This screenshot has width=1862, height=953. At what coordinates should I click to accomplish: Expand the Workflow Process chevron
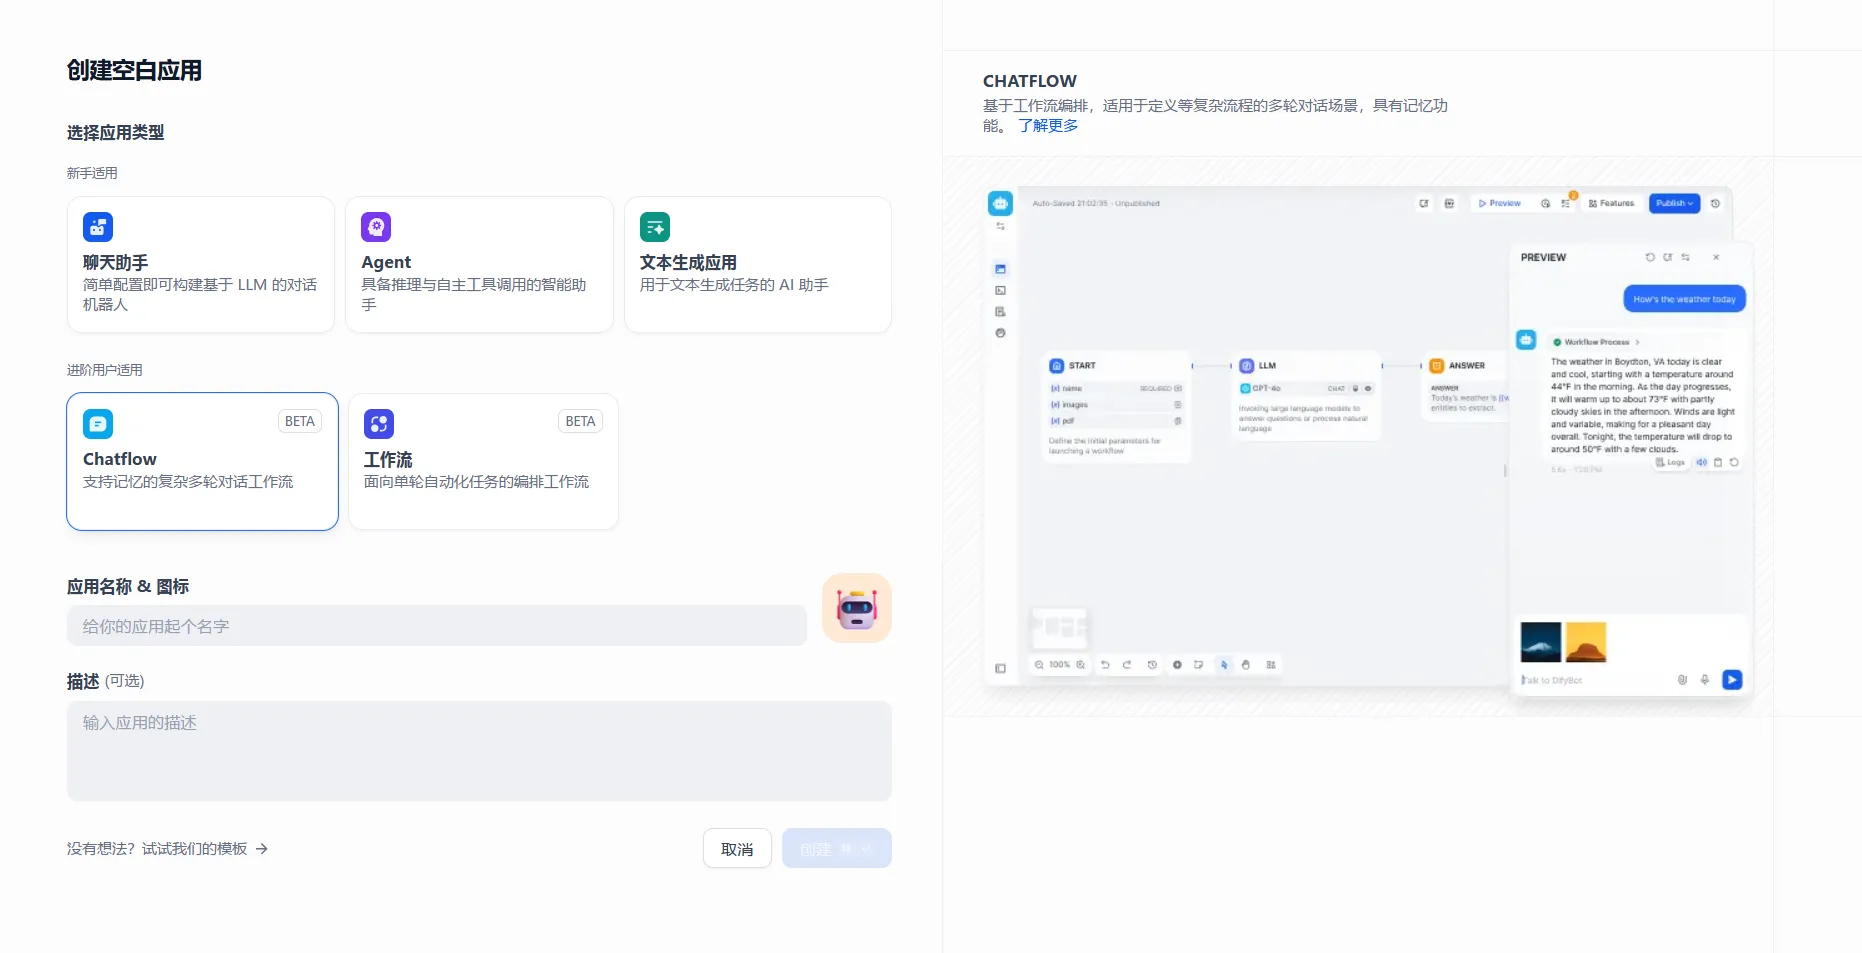click(1637, 342)
